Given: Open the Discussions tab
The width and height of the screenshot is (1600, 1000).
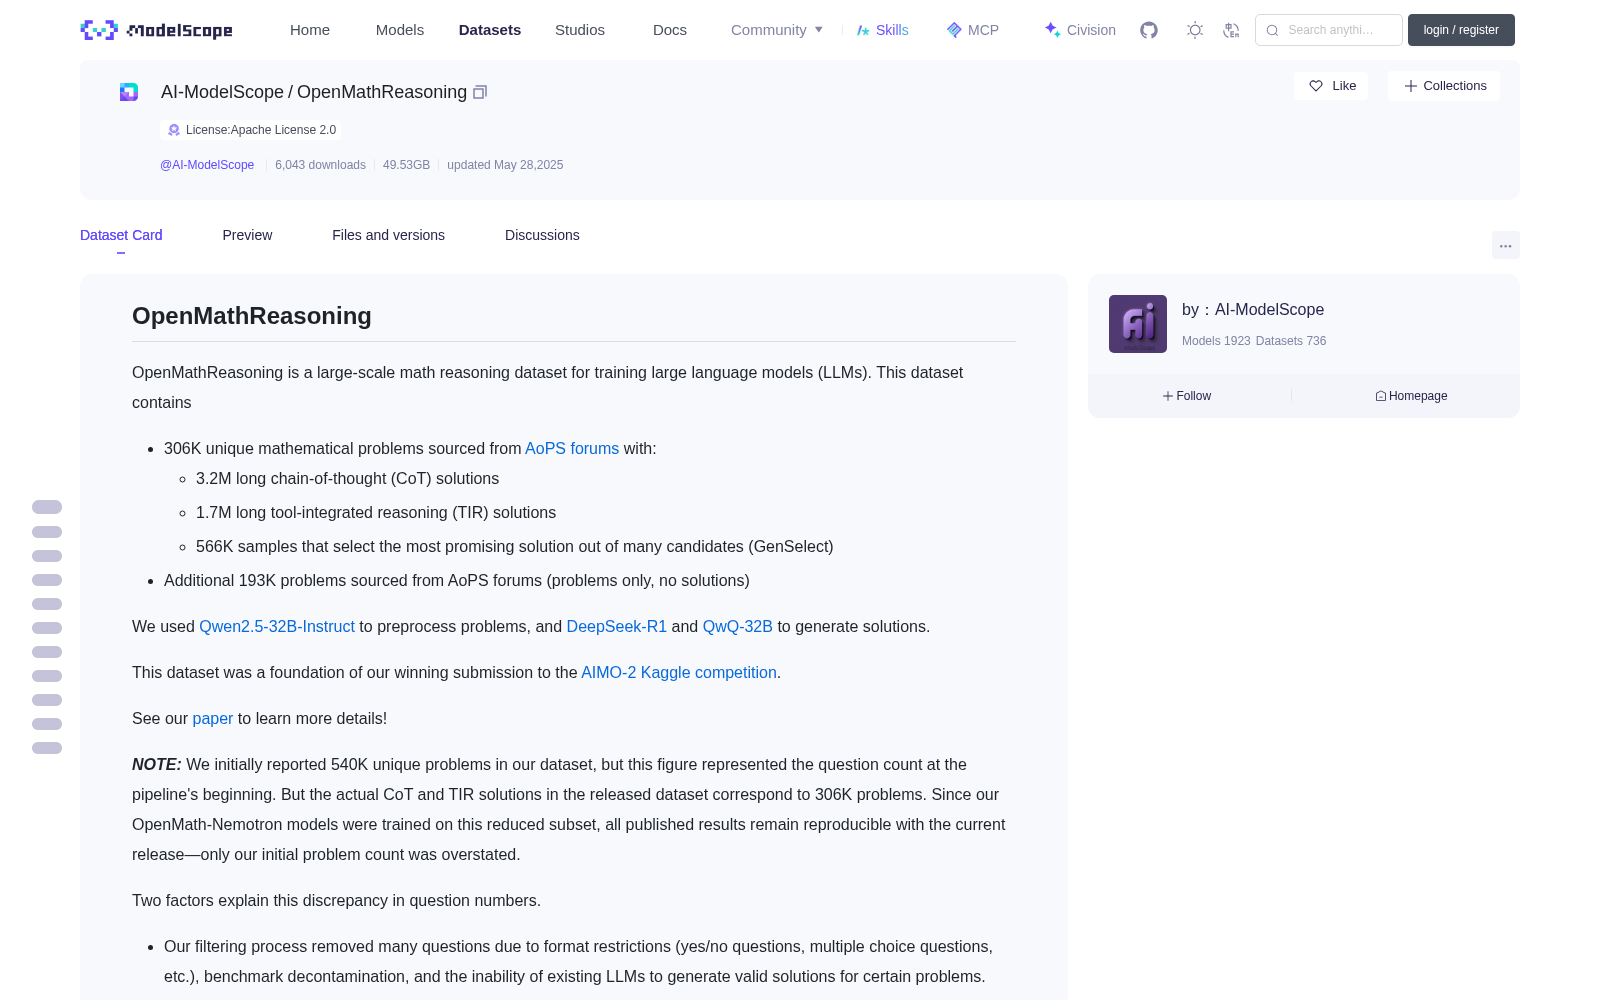Looking at the screenshot, I should click(542, 235).
